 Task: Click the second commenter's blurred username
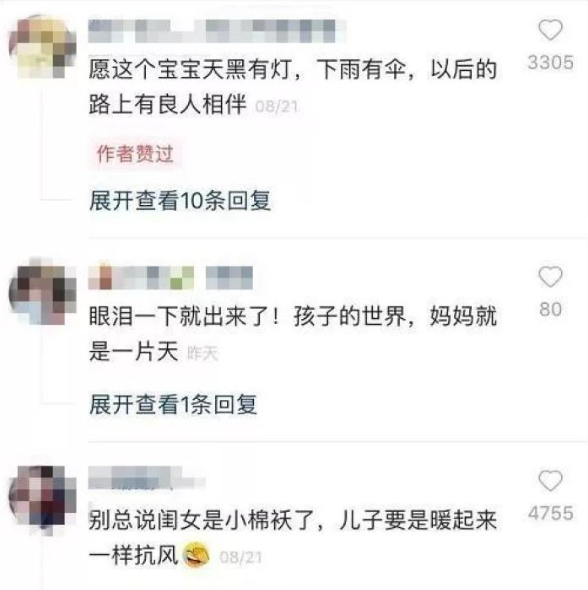pos(170,277)
